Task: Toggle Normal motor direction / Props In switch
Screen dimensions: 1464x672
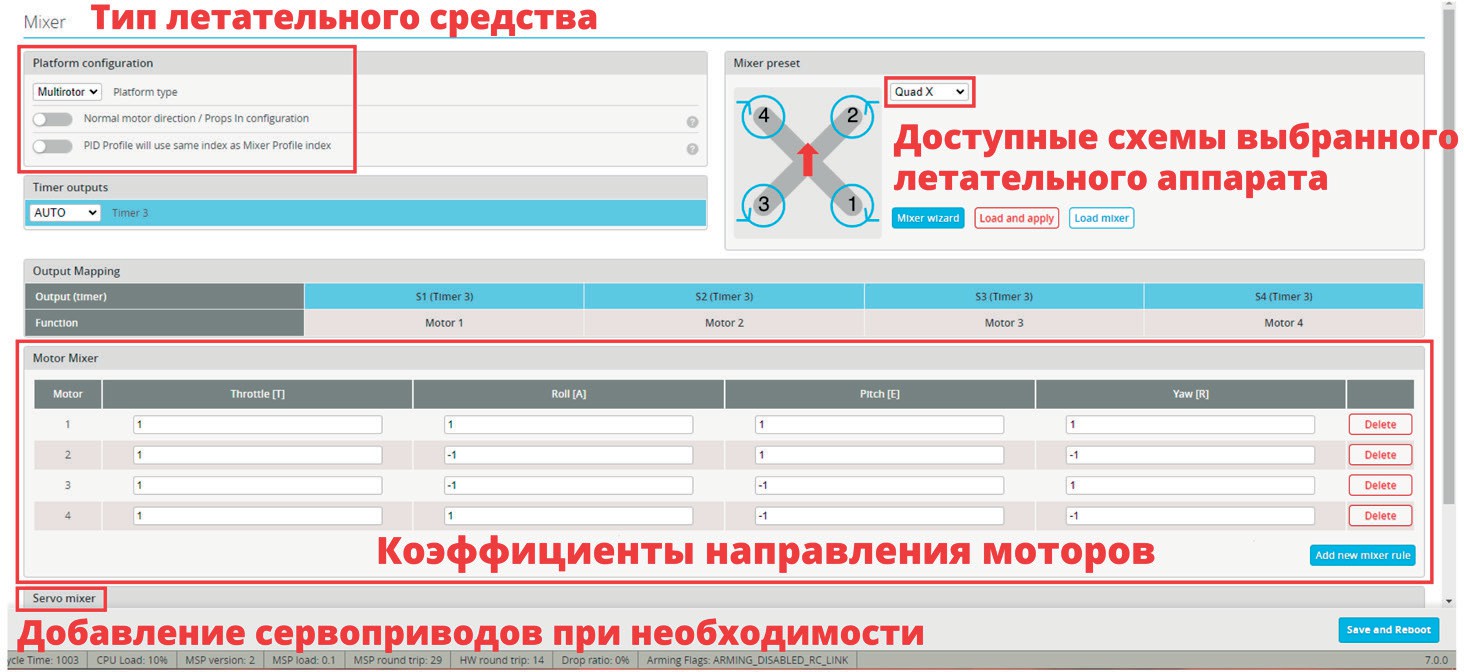Action: tap(53, 119)
